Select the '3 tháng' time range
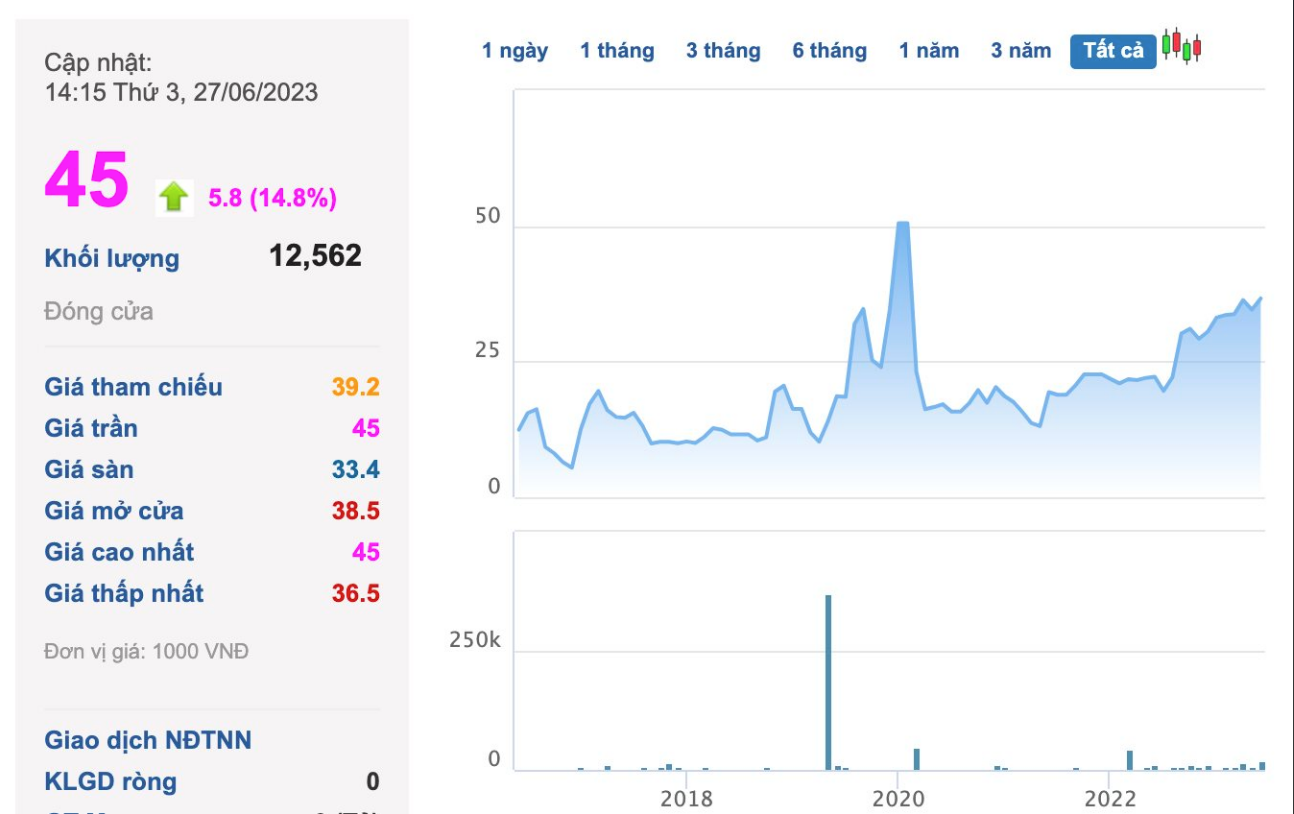This screenshot has width=1294, height=814. click(x=723, y=51)
